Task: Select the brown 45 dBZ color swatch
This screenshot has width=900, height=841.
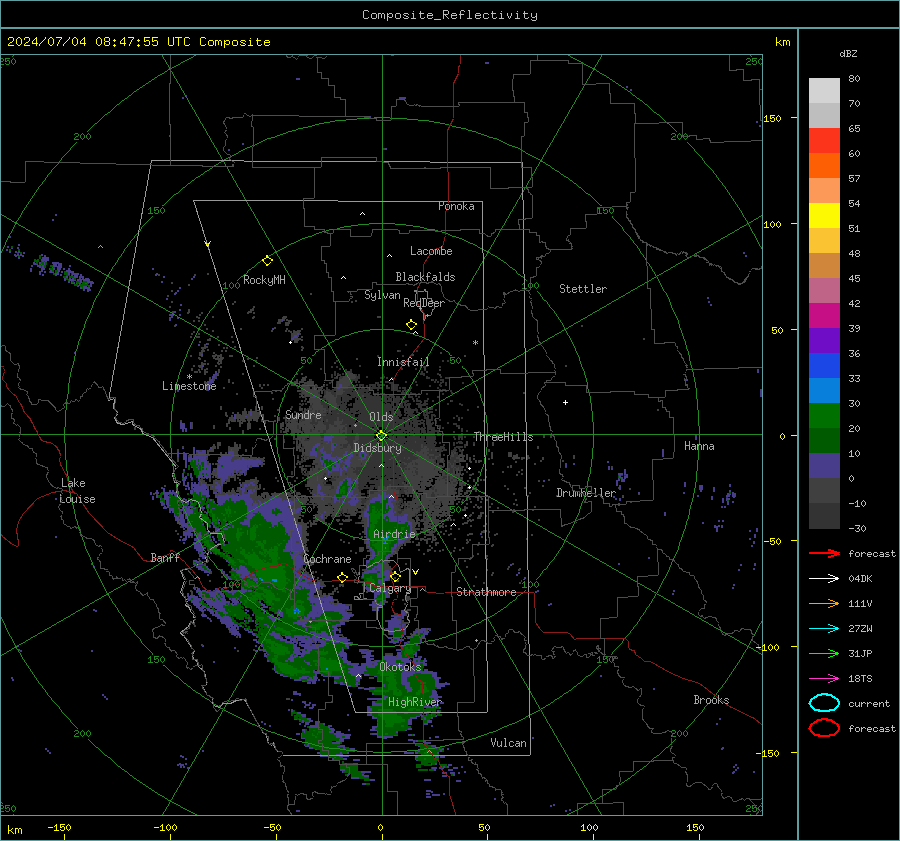Action: 824,266
